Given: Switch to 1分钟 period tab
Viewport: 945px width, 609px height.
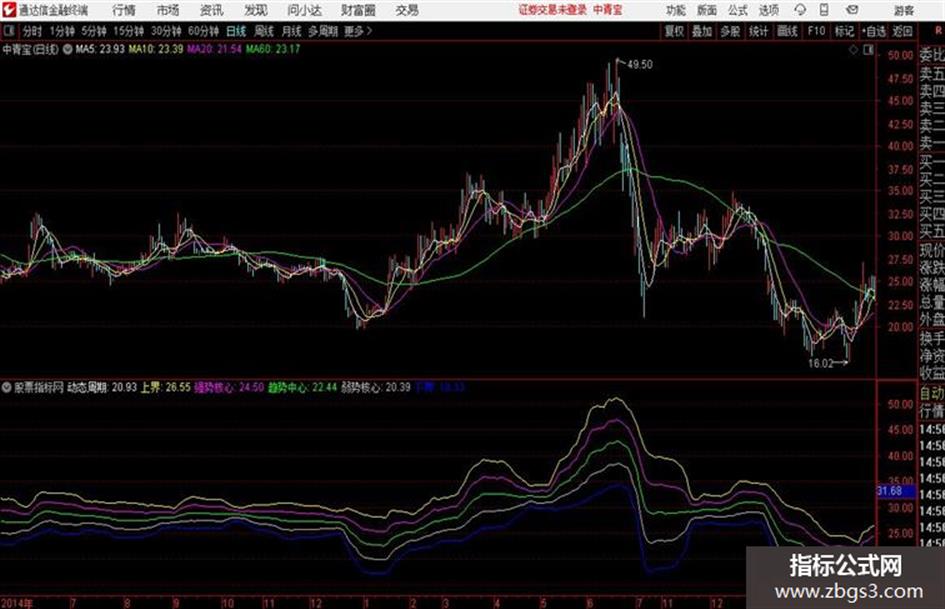Looking at the screenshot, I should [62, 31].
